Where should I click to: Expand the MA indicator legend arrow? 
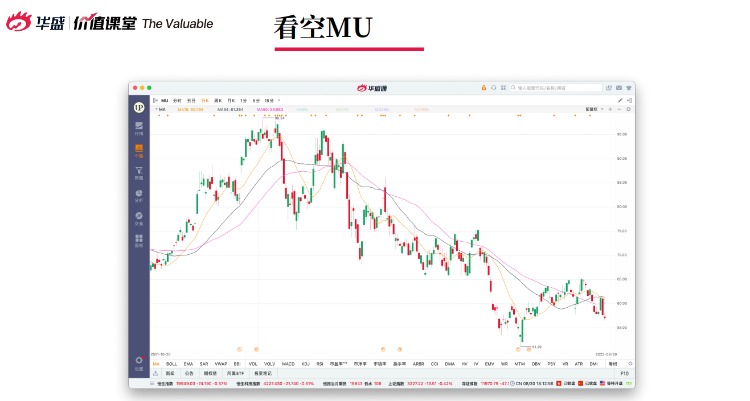tap(156, 109)
